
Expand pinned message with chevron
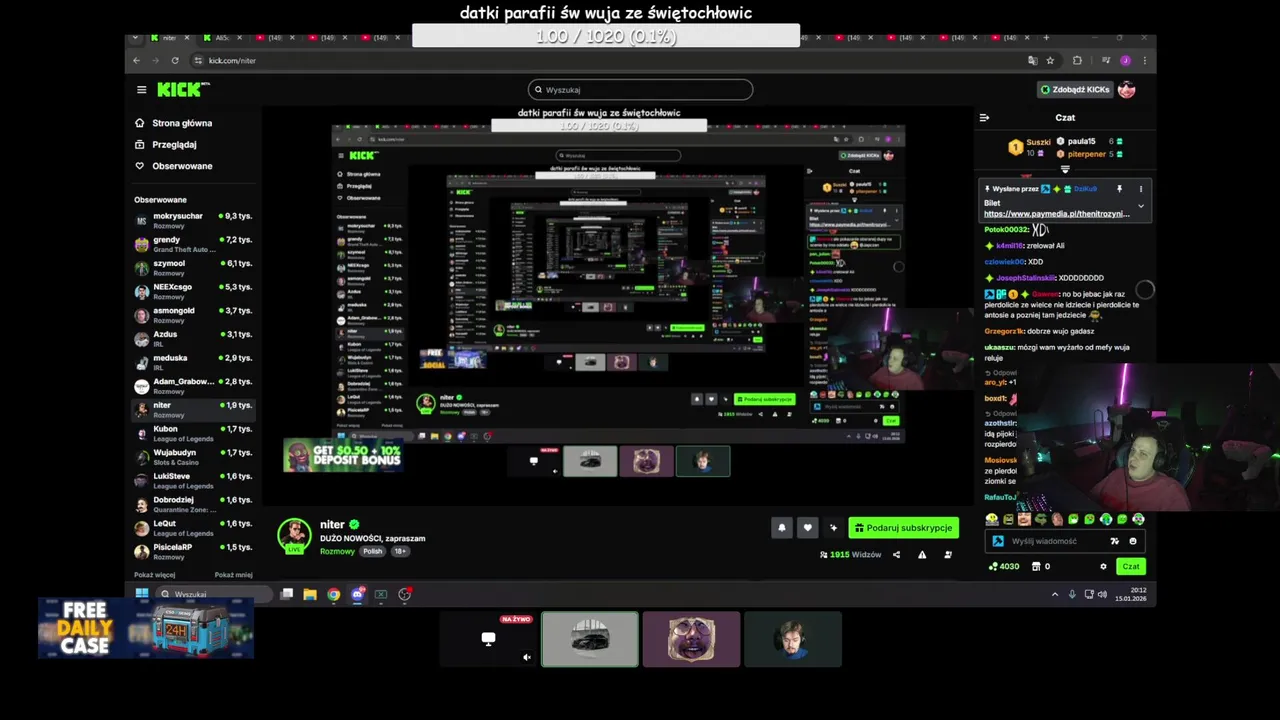(1141, 206)
